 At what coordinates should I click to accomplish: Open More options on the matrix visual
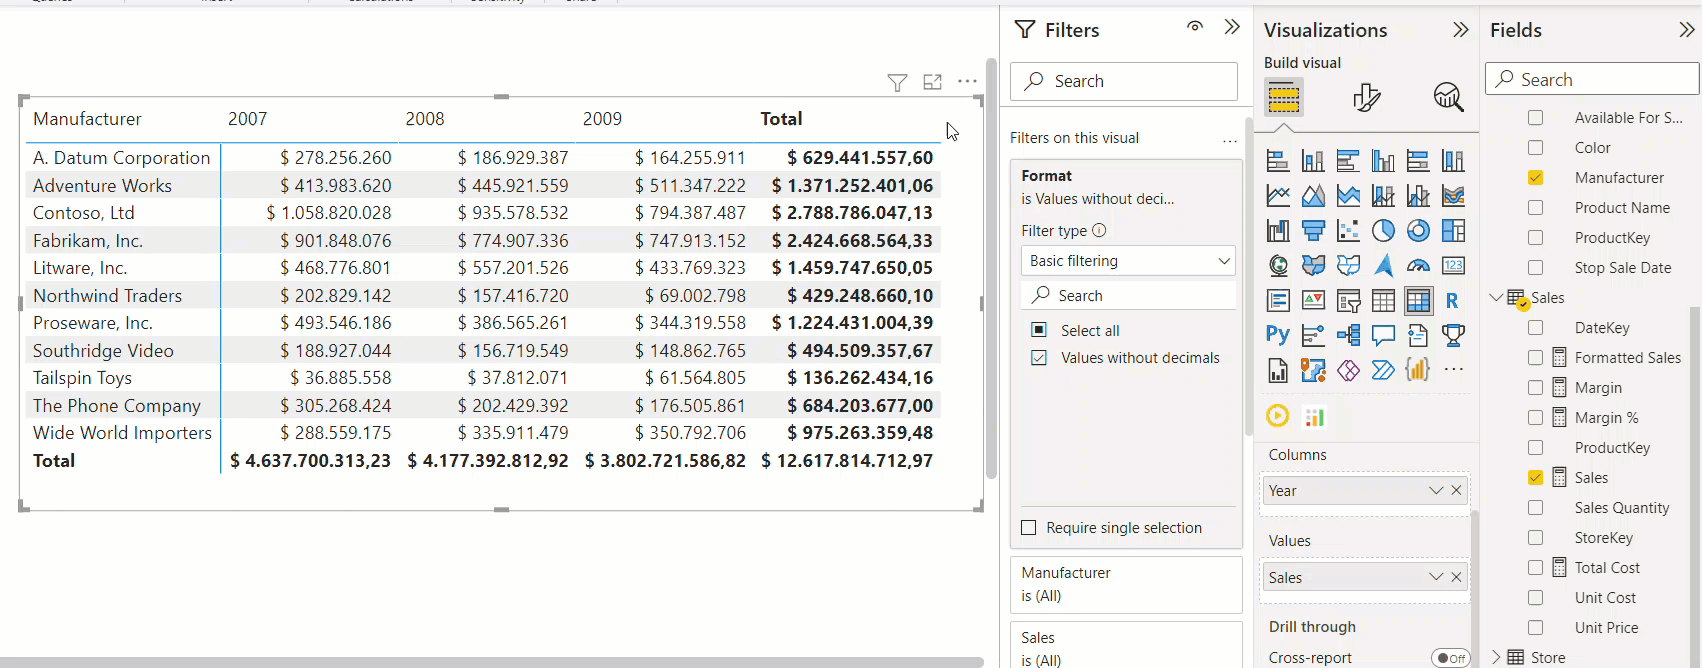pos(967,82)
